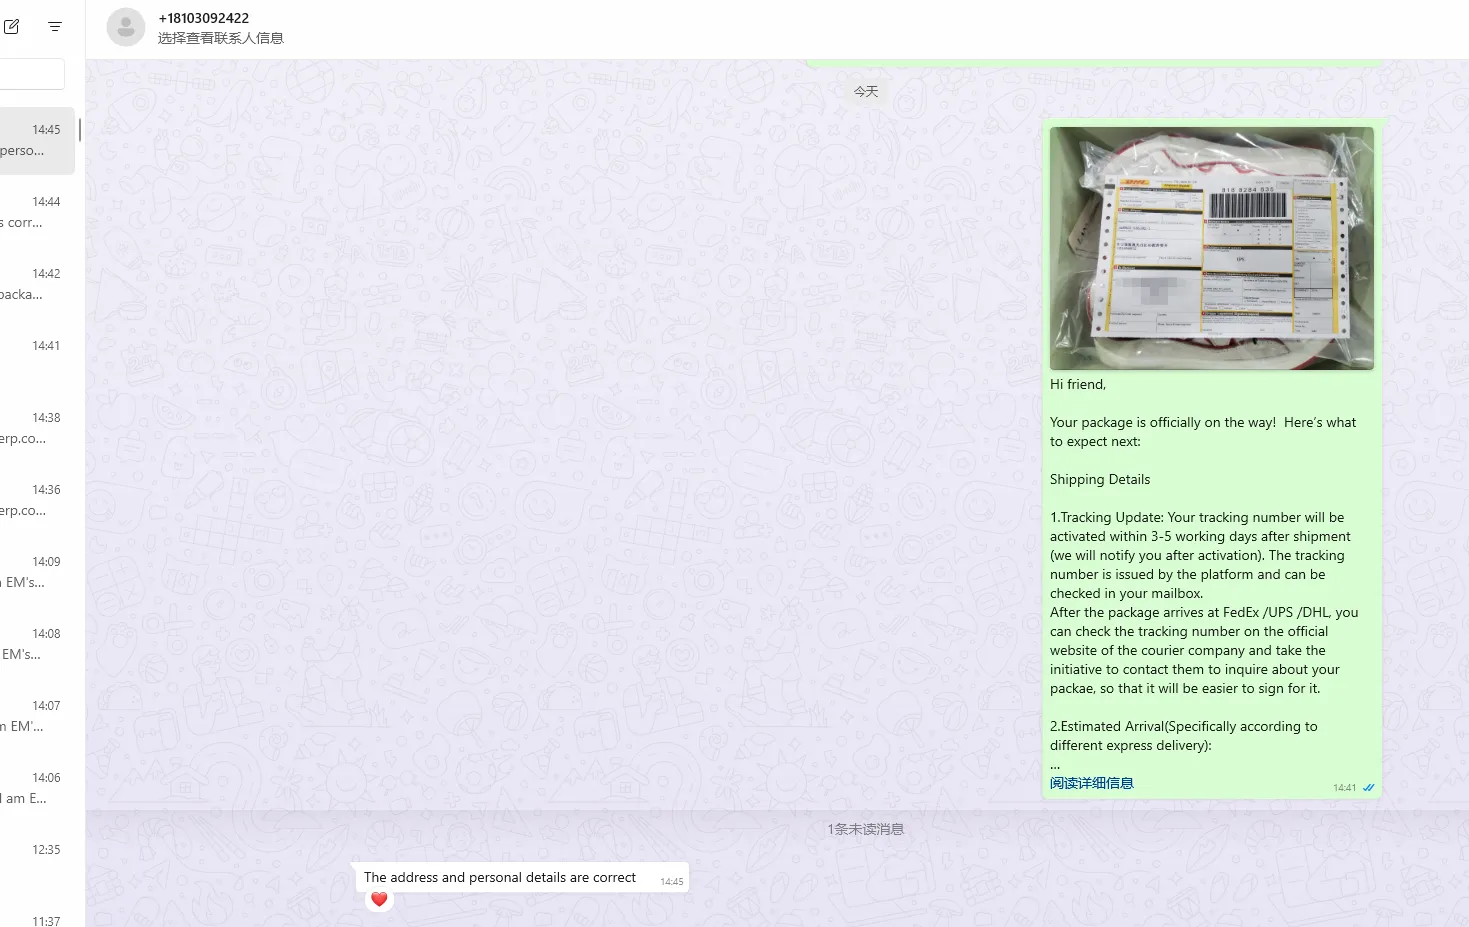The image size is (1469, 927).
Task: Click the unread message divider
Action: 865,829
